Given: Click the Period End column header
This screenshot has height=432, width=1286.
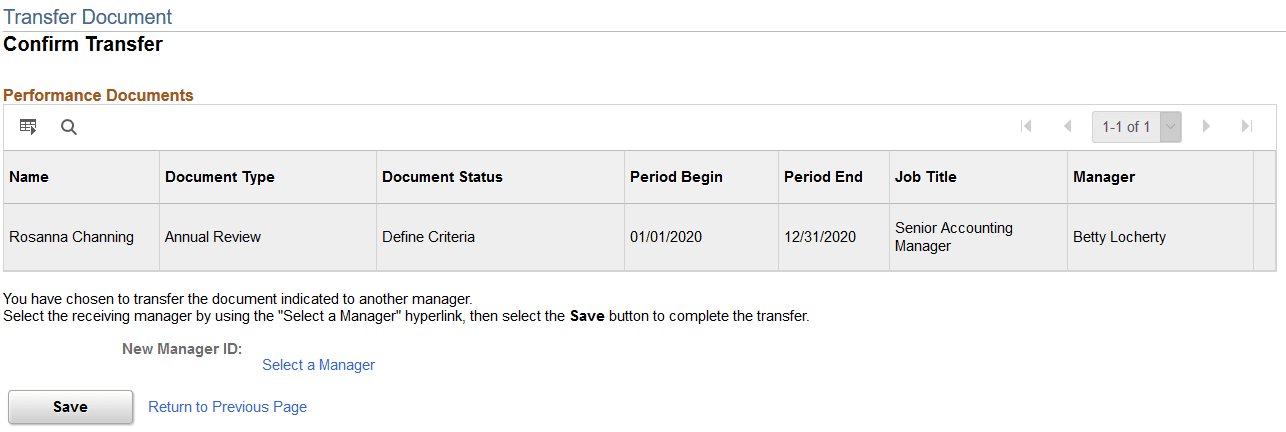Looking at the screenshot, I should click(x=822, y=177).
